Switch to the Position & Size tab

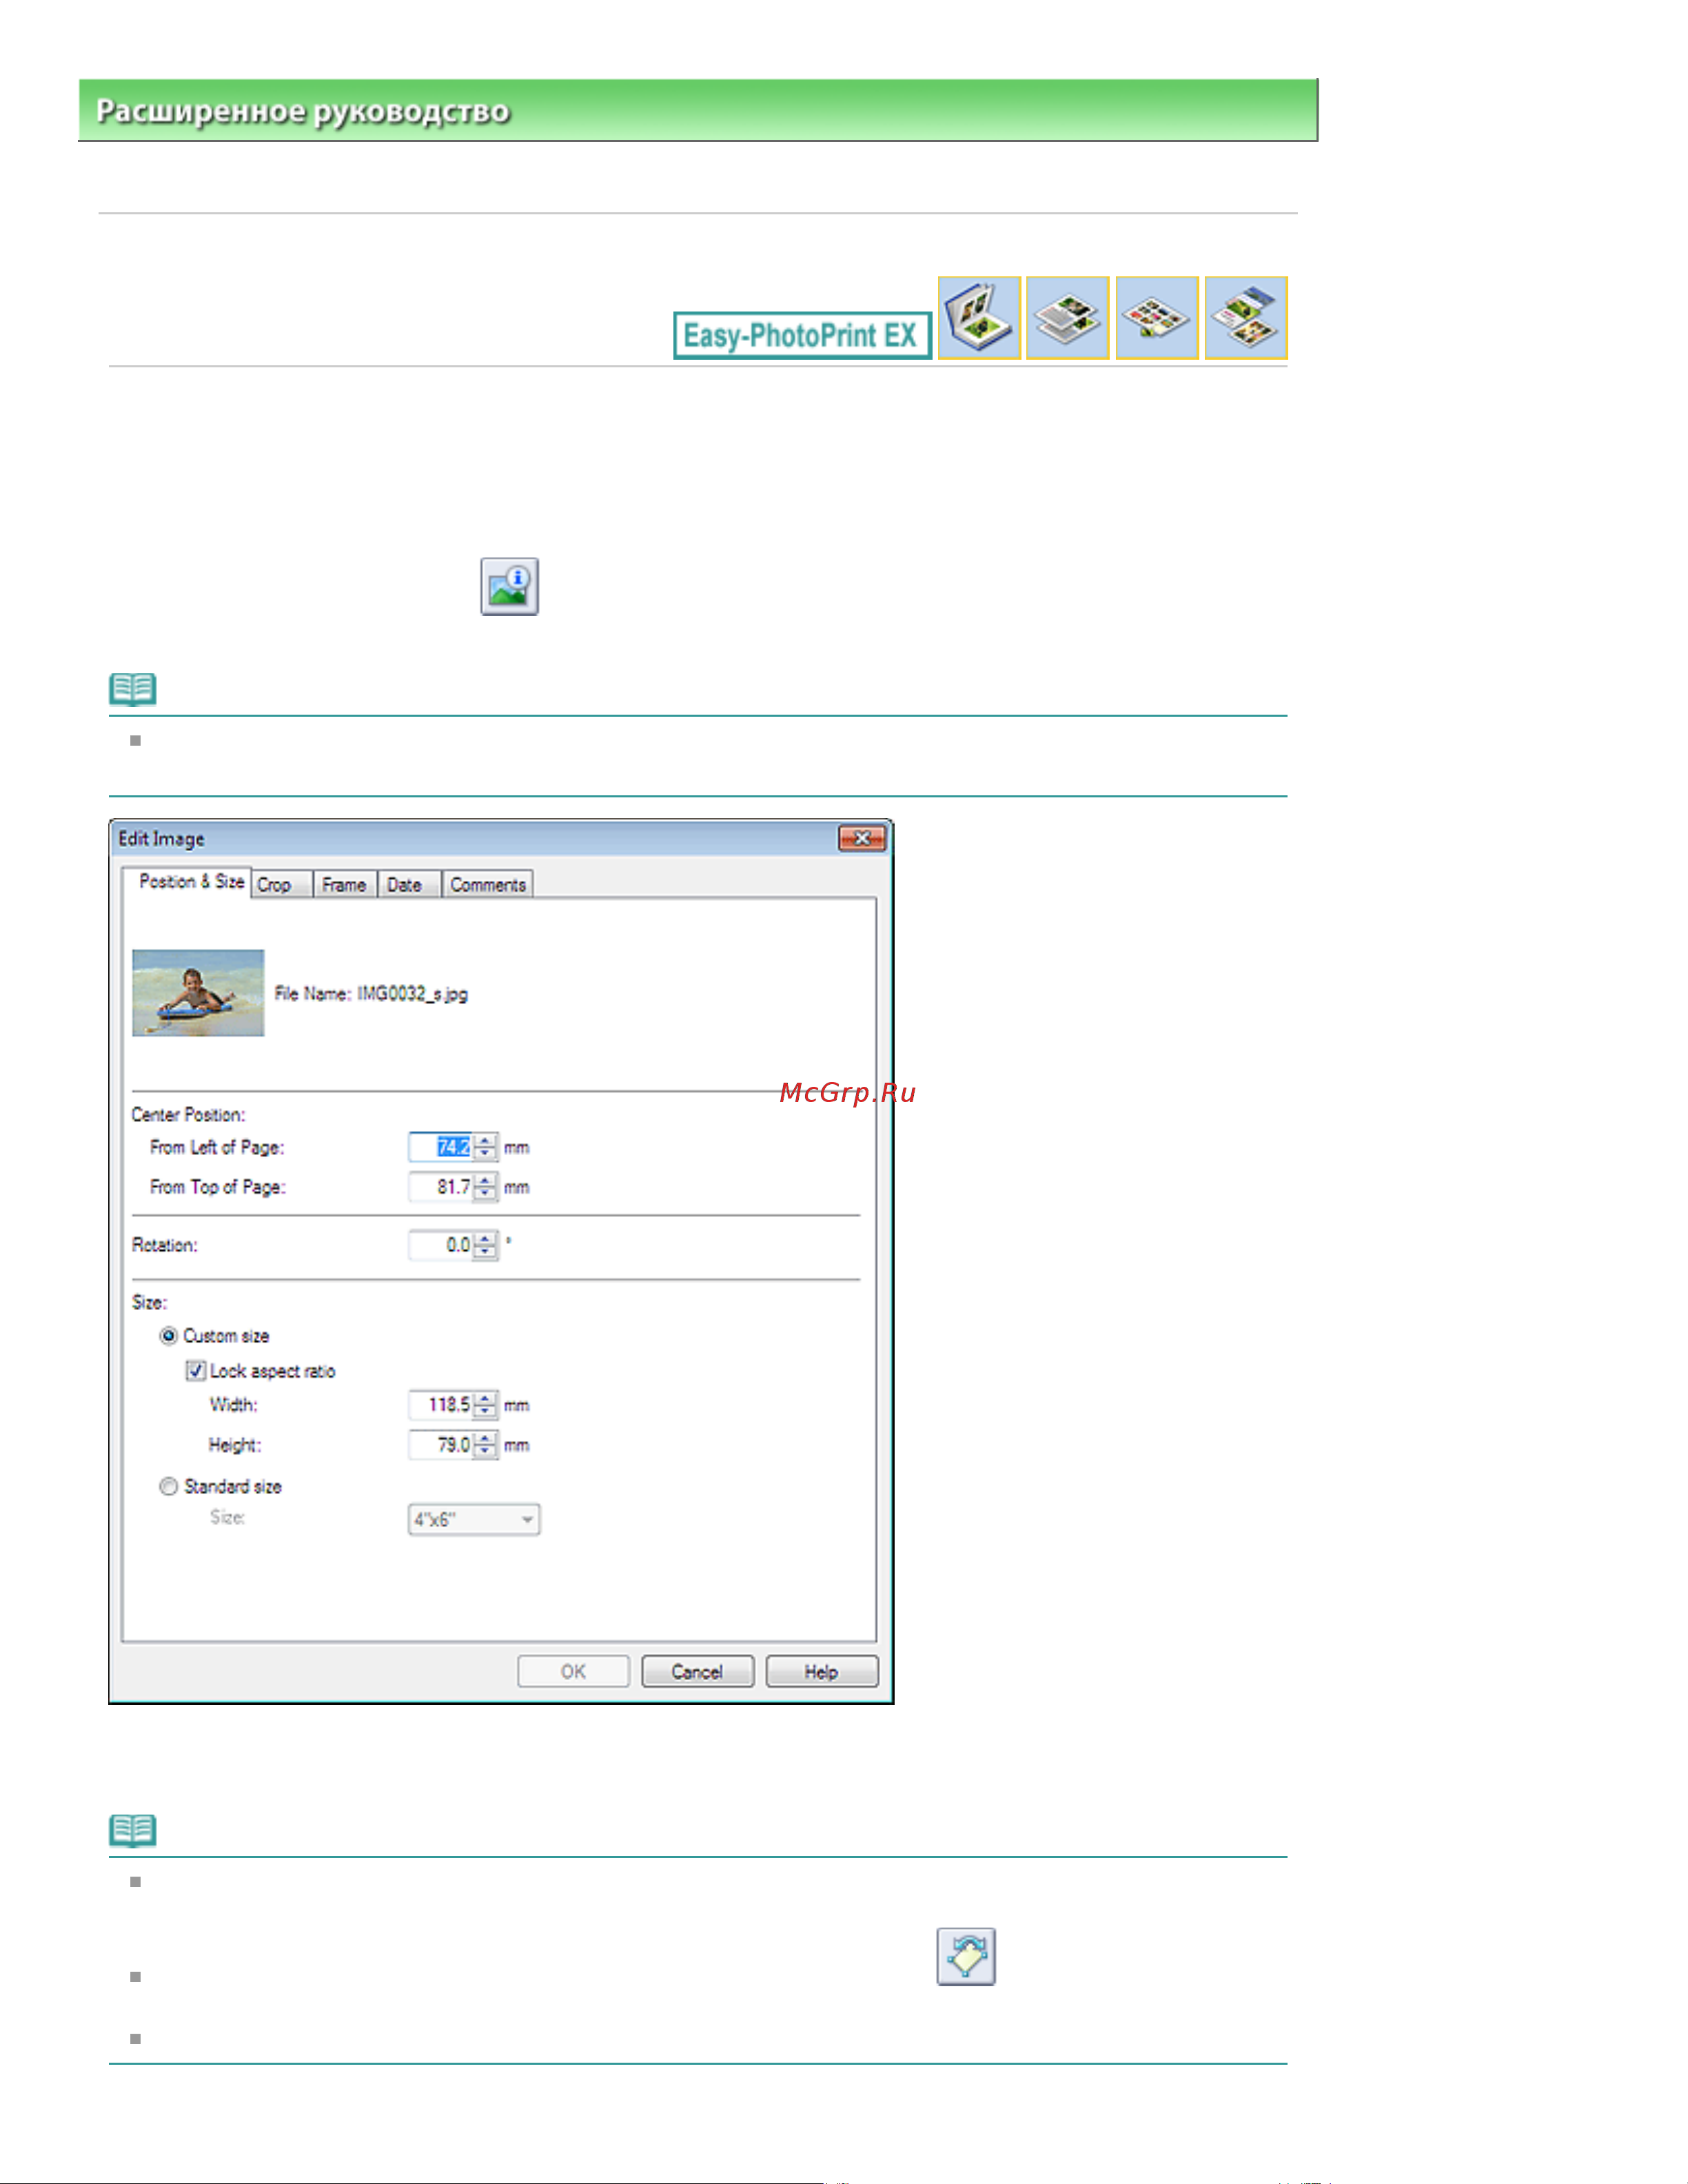[188, 882]
